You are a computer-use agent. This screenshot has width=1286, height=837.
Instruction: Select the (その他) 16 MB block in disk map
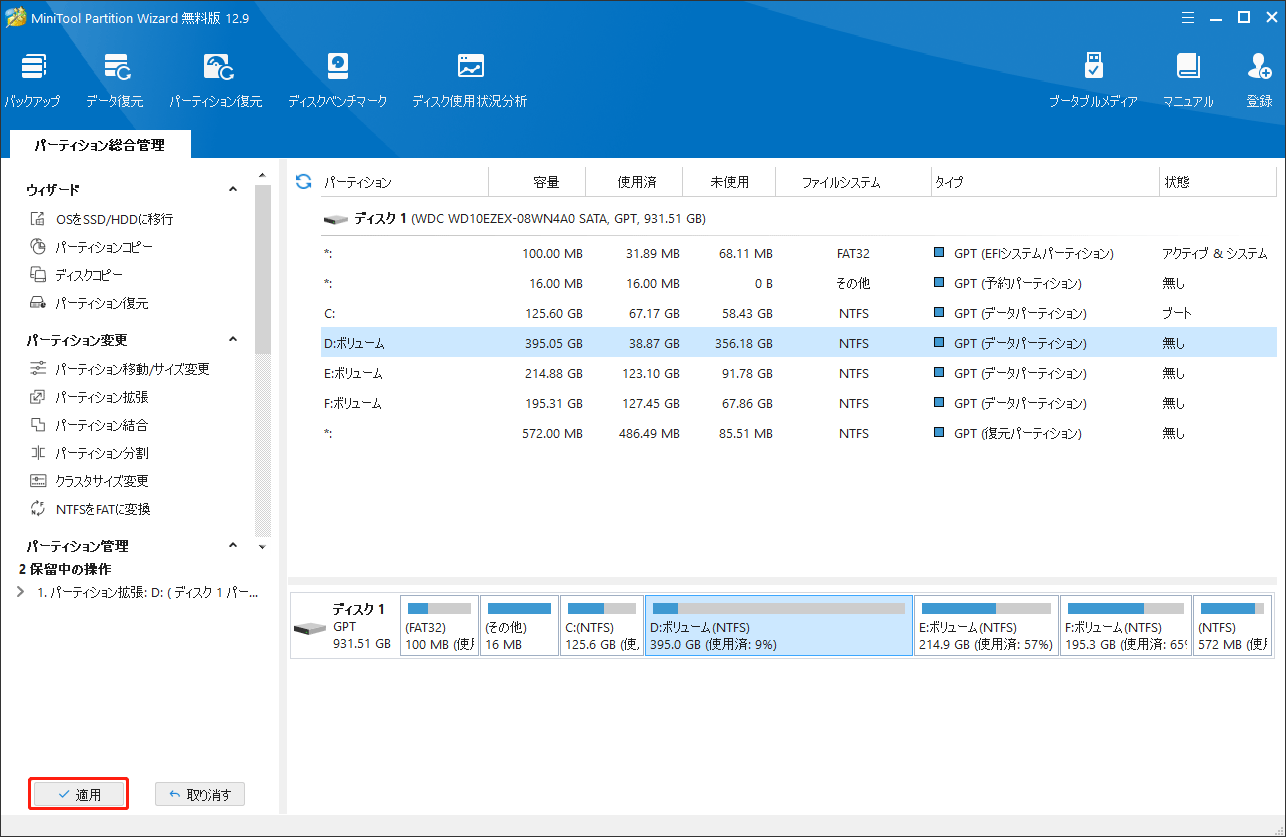(518, 626)
